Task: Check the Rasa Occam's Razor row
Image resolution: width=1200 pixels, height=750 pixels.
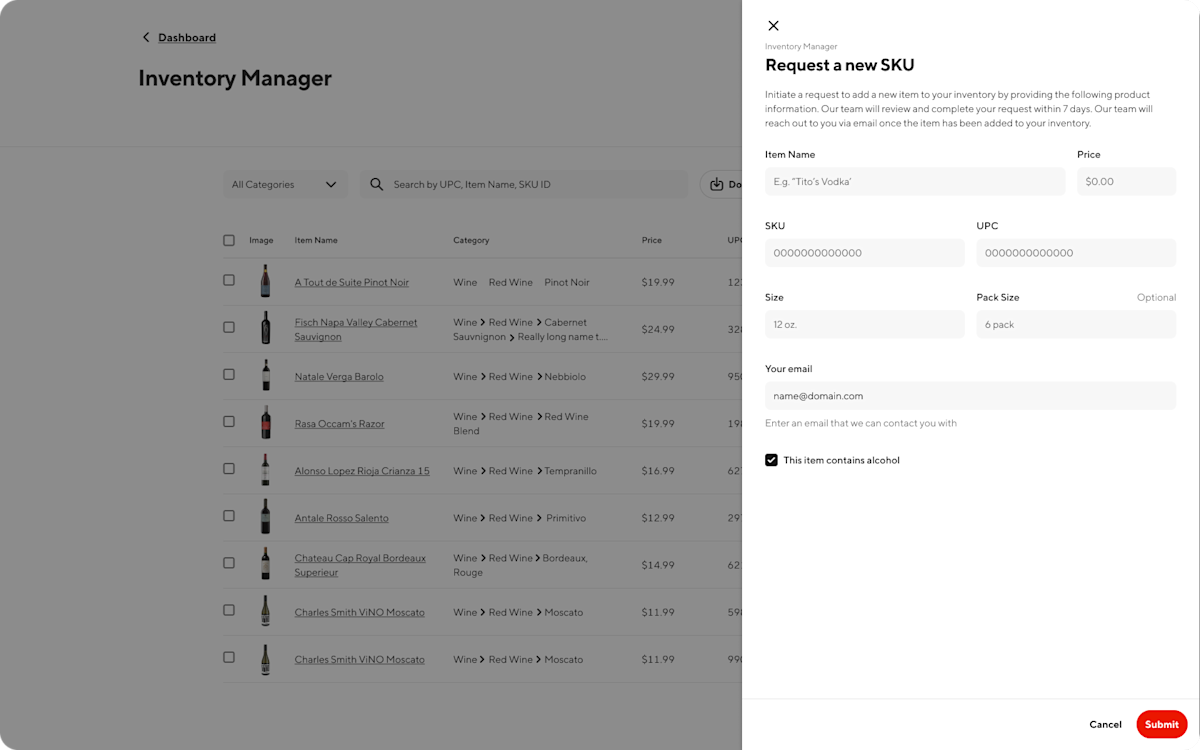Action: tap(229, 422)
